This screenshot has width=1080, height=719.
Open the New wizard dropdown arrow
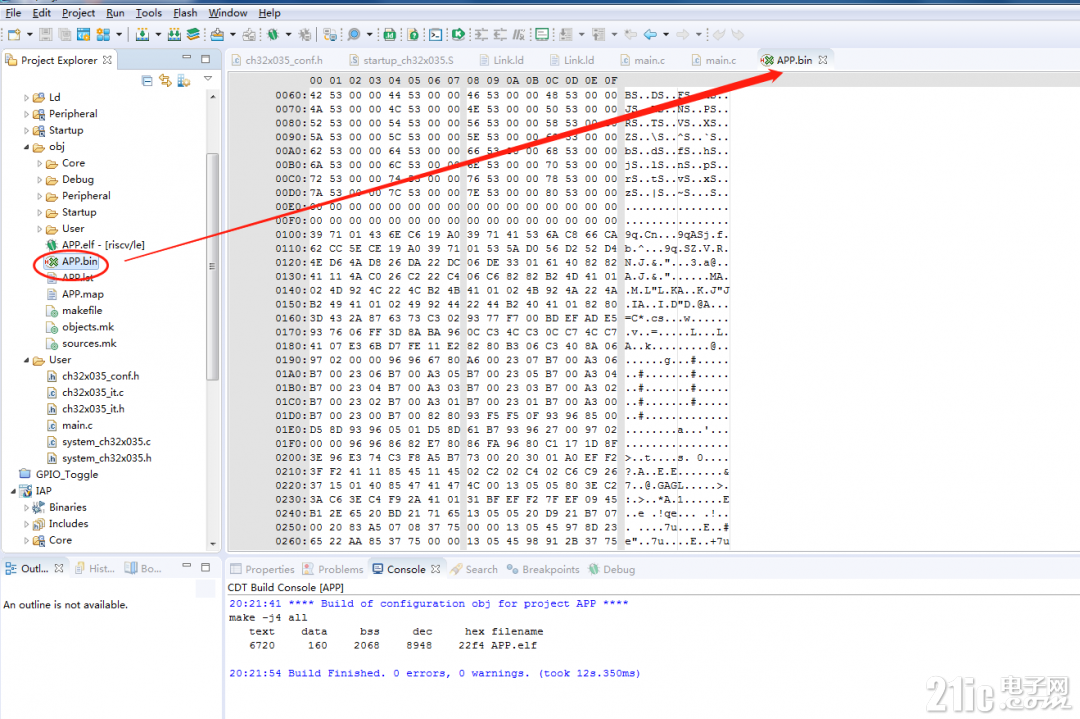(30, 34)
